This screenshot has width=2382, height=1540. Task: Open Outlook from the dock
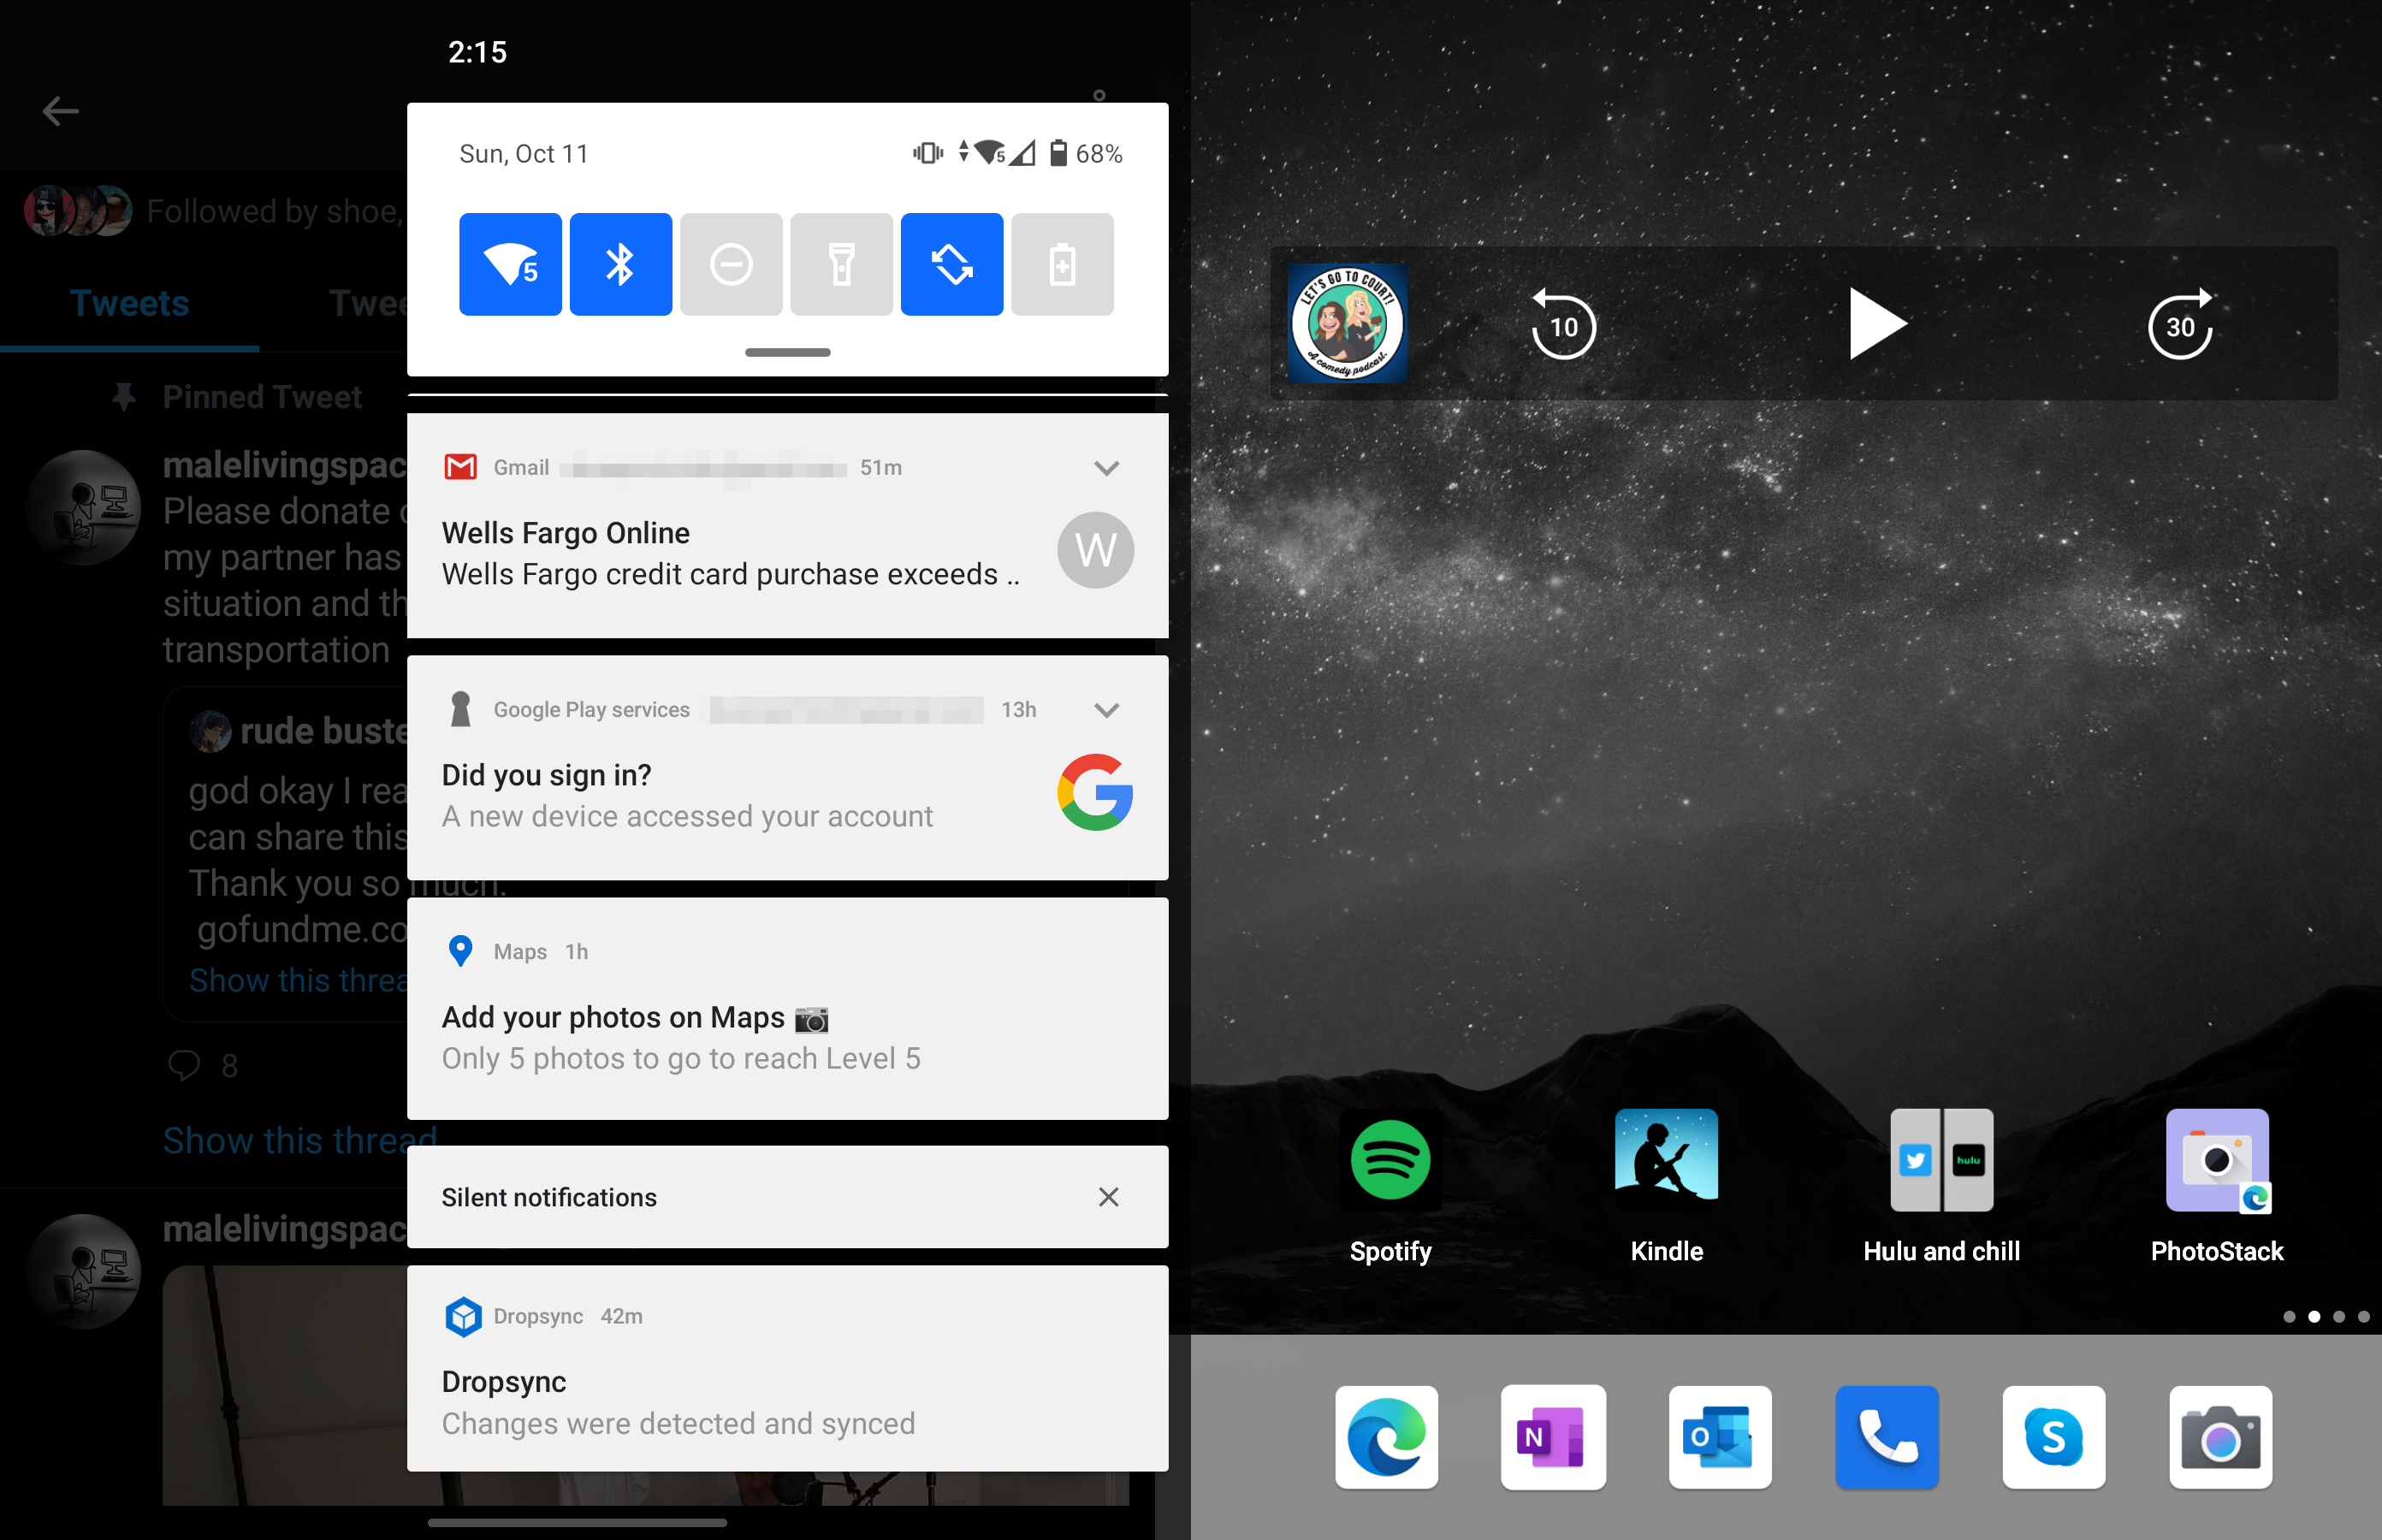click(1720, 1437)
